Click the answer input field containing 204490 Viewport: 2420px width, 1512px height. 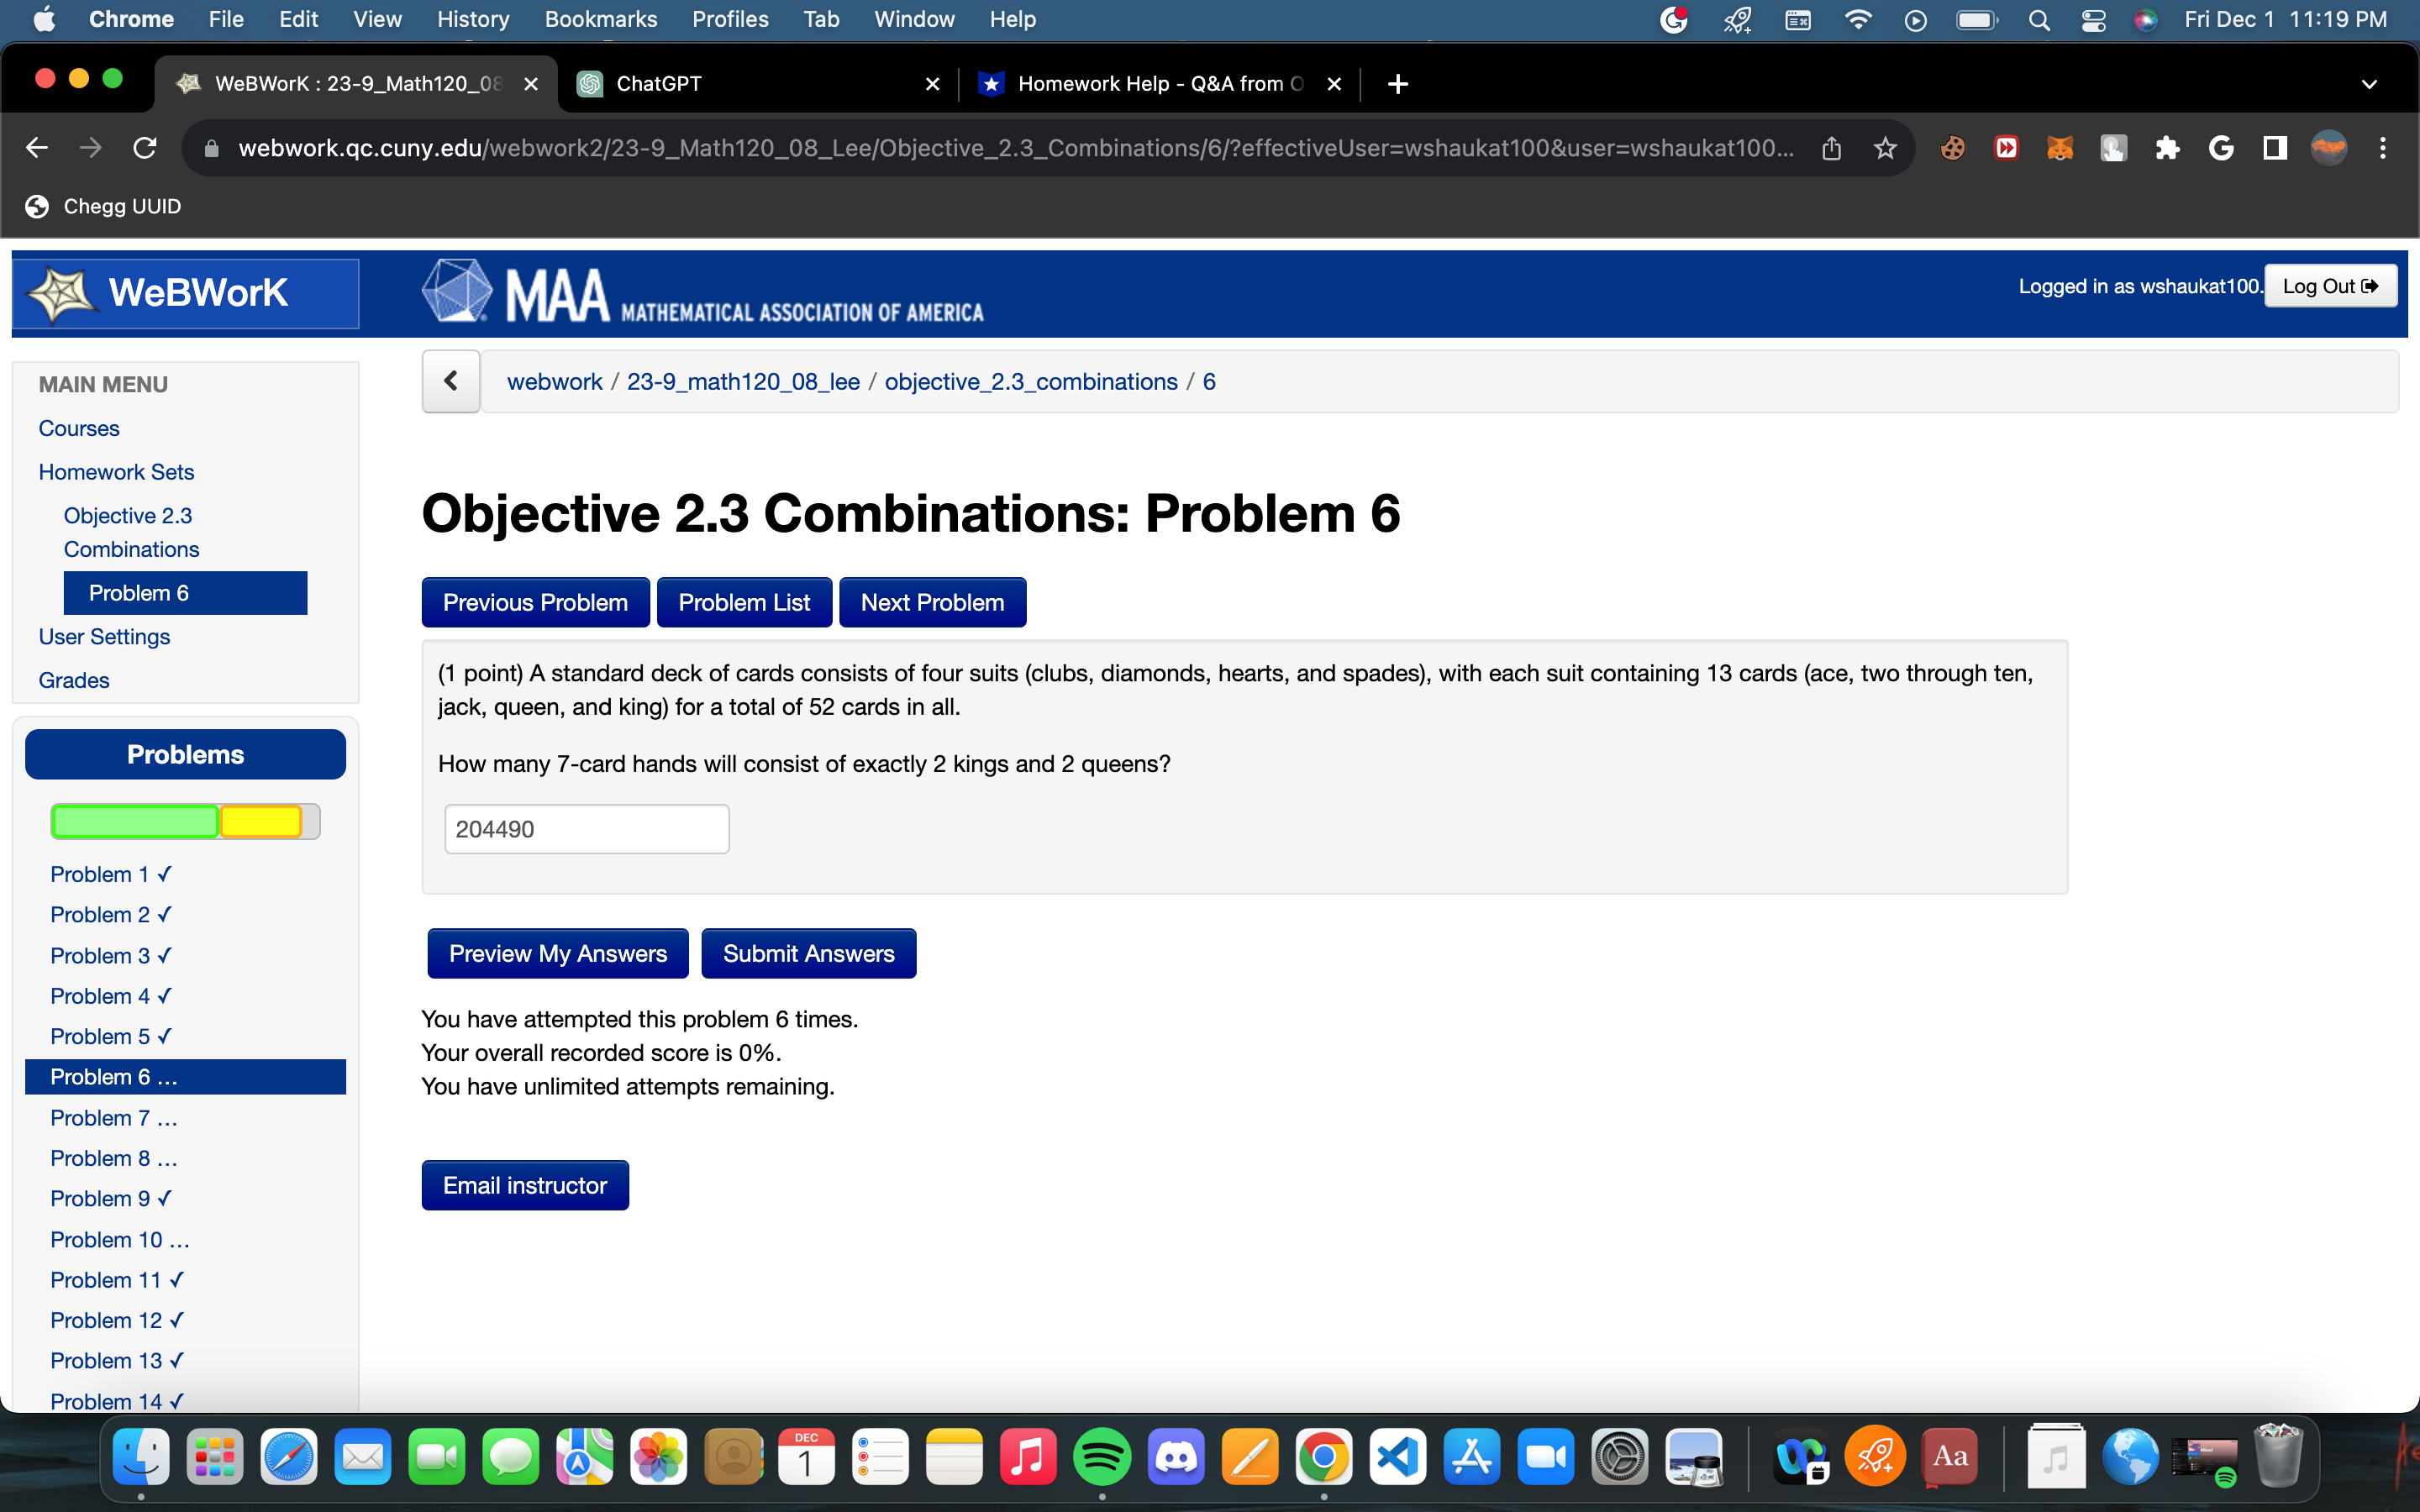pos(587,829)
